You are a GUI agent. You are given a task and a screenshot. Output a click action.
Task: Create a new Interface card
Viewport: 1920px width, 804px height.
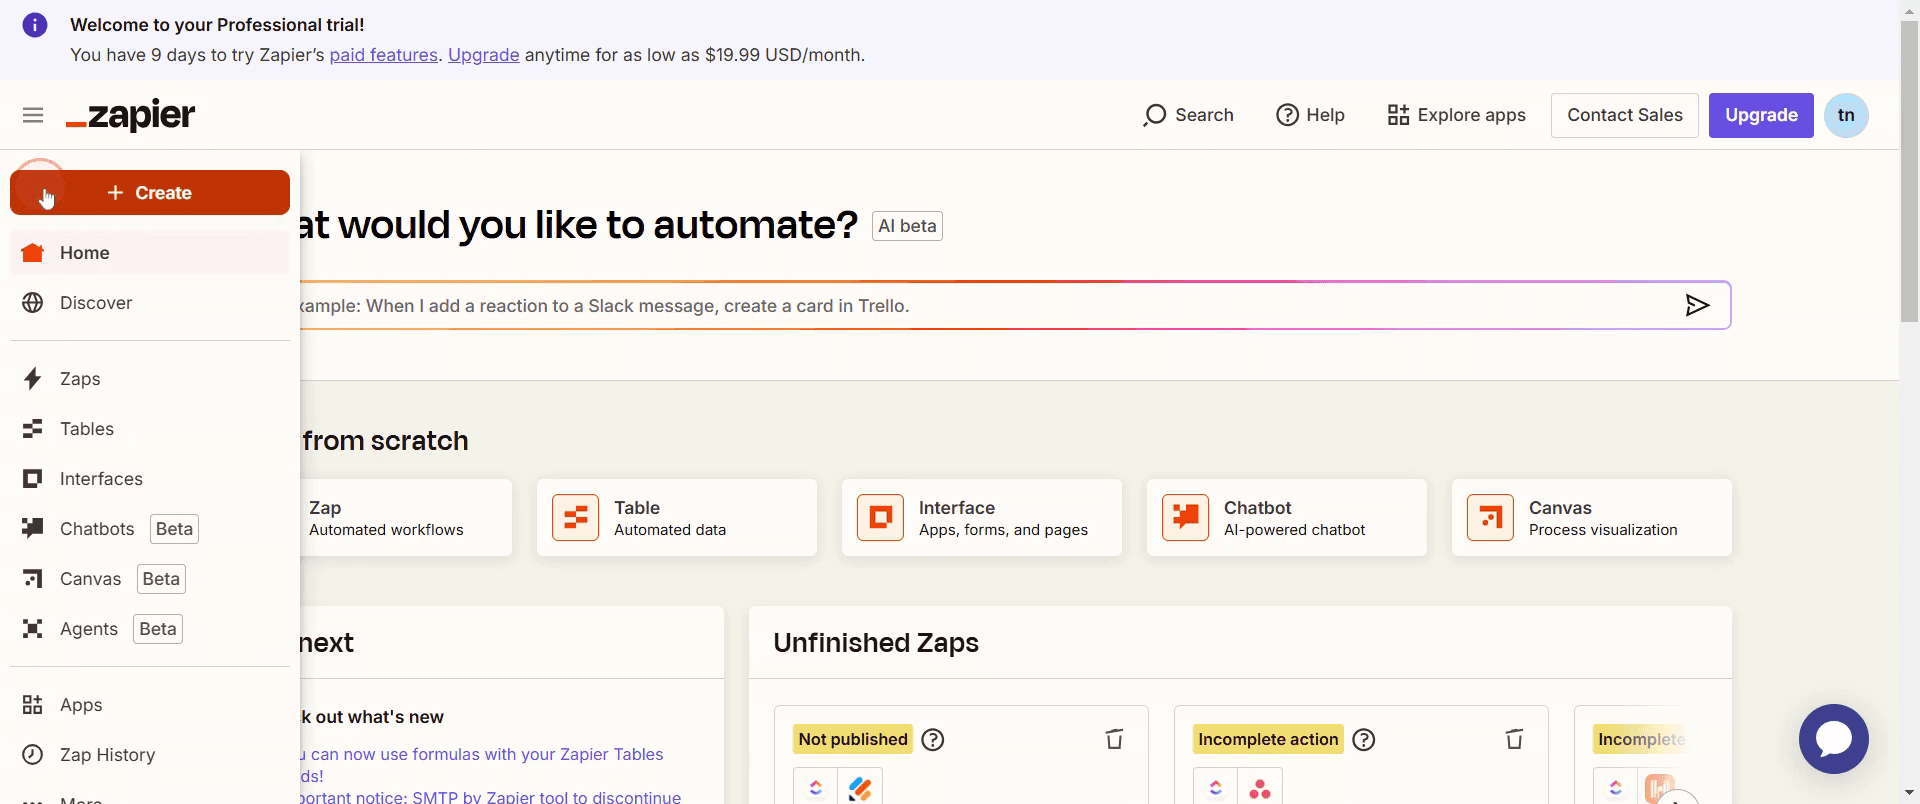[x=982, y=518]
